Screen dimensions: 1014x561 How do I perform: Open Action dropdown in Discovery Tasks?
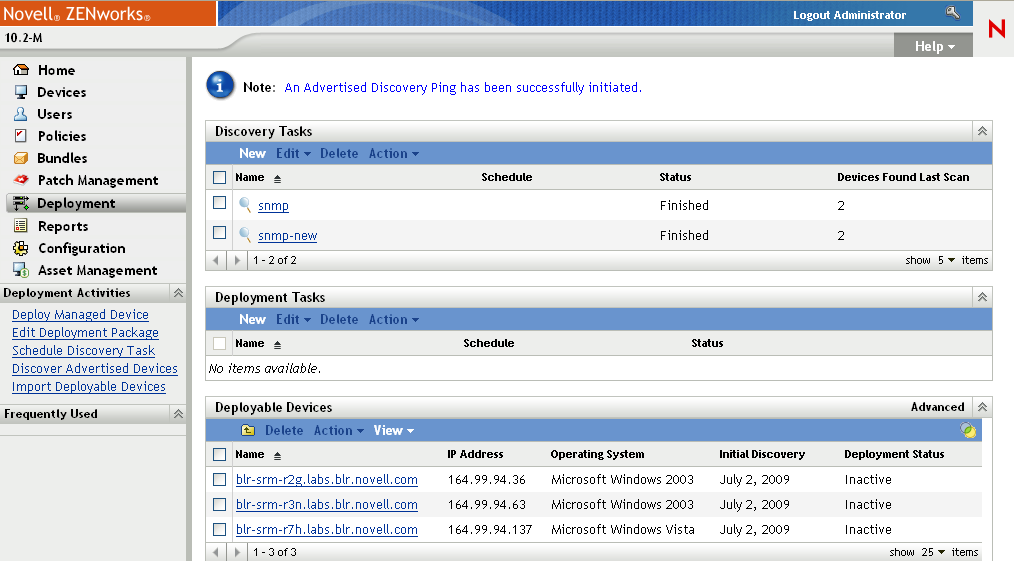(394, 153)
